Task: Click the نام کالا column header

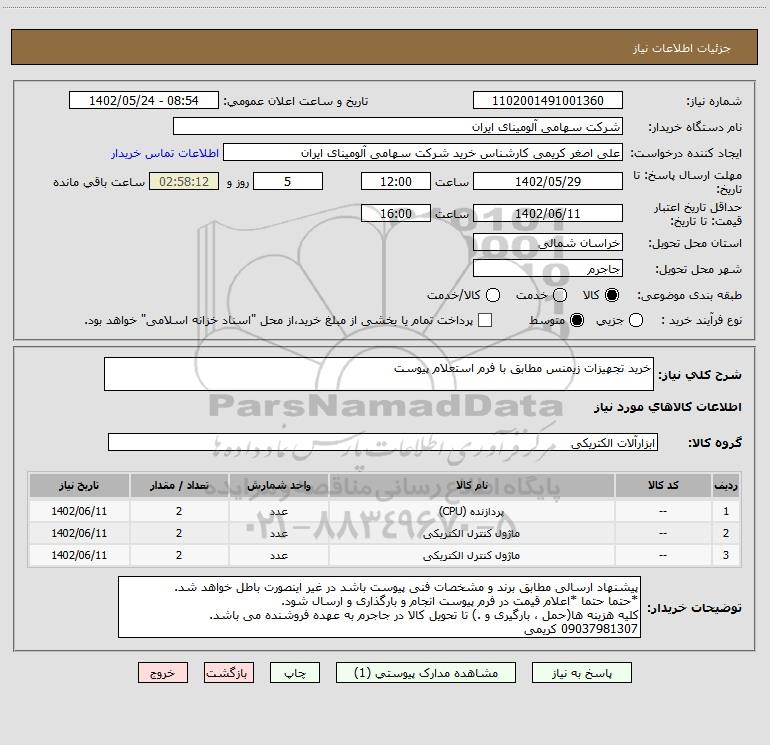Action: (471, 486)
